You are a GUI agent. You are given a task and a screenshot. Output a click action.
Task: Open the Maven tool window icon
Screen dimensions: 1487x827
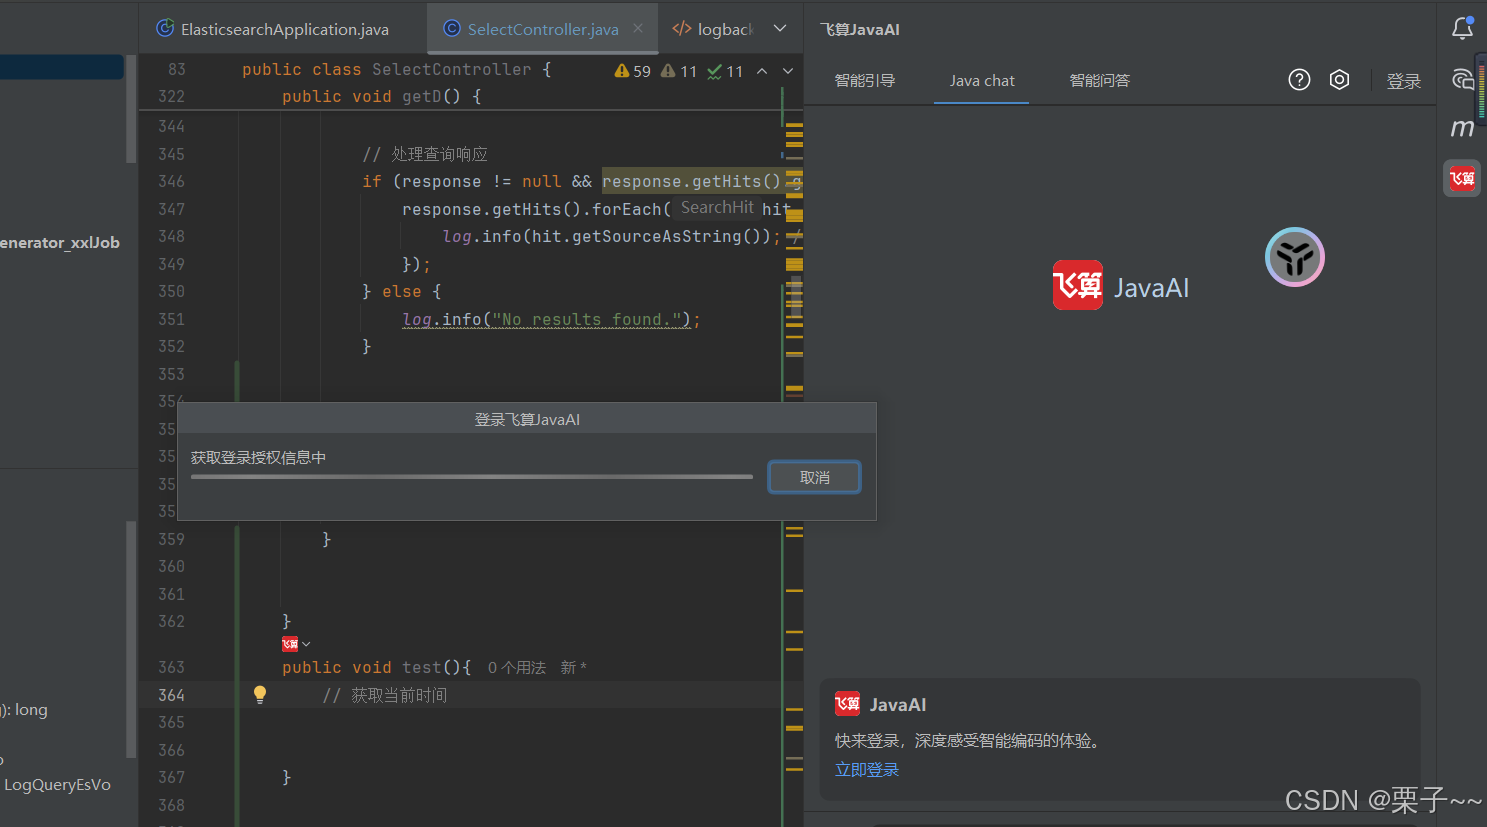1462,128
